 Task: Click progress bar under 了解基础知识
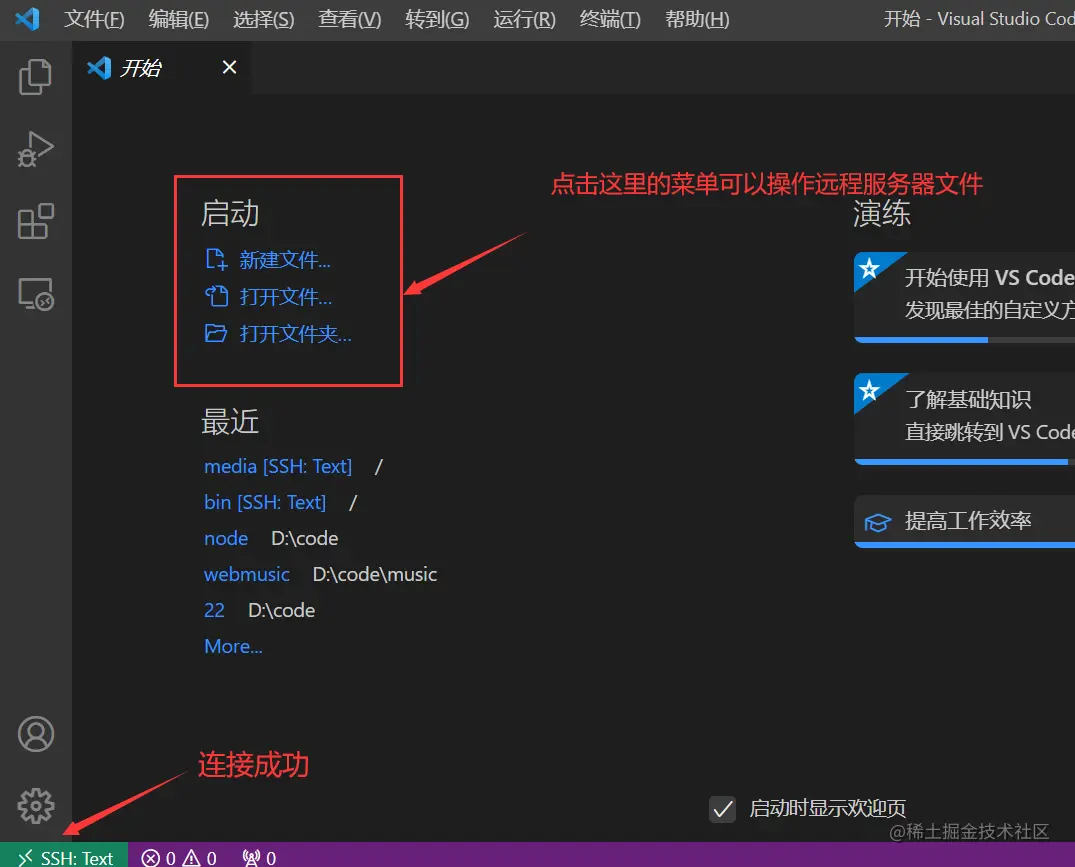(x=965, y=462)
